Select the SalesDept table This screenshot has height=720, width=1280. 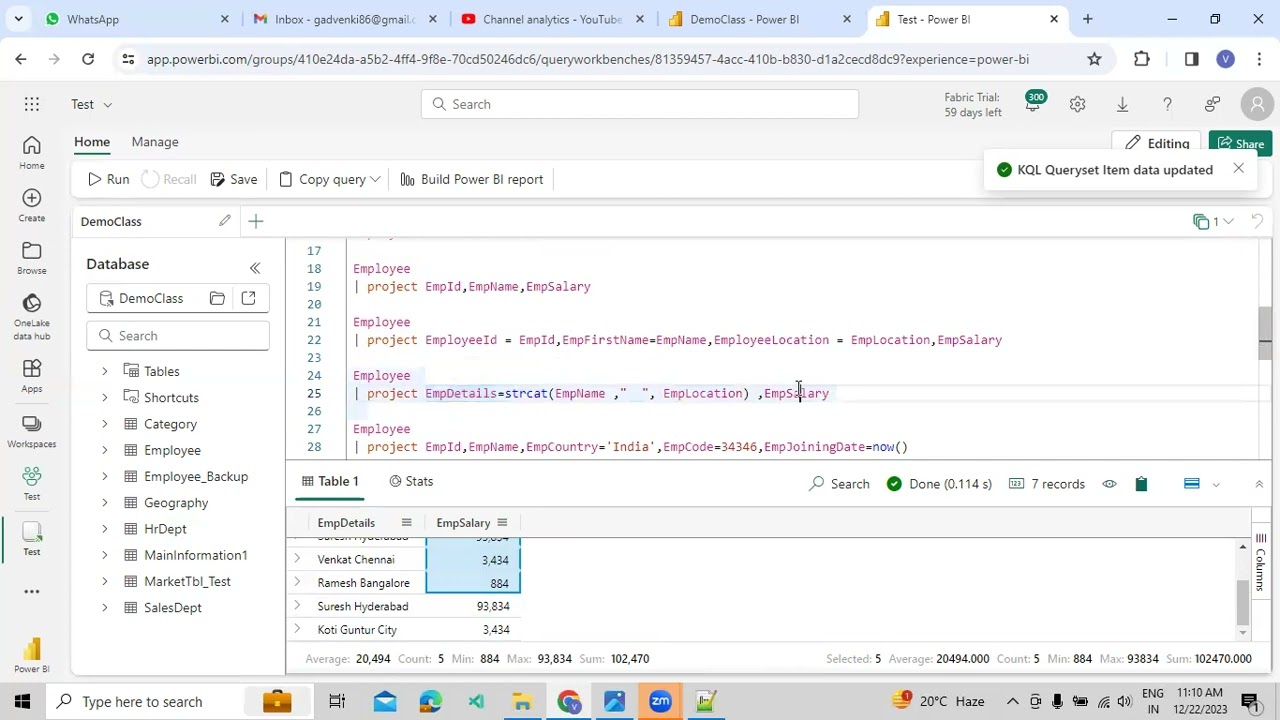pyautogui.click(x=172, y=608)
